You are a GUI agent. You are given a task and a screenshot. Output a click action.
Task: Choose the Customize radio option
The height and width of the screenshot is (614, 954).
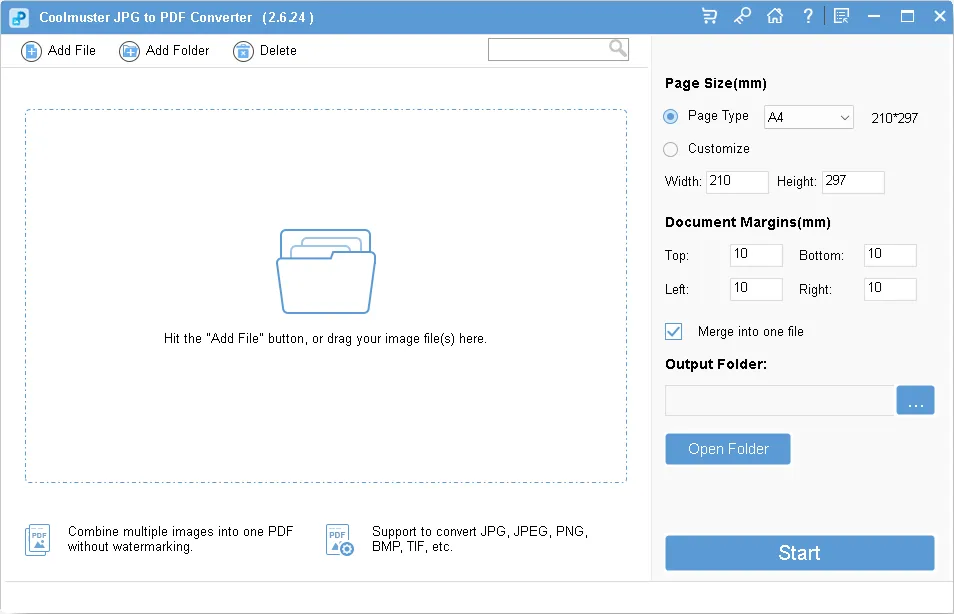[671, 149]
